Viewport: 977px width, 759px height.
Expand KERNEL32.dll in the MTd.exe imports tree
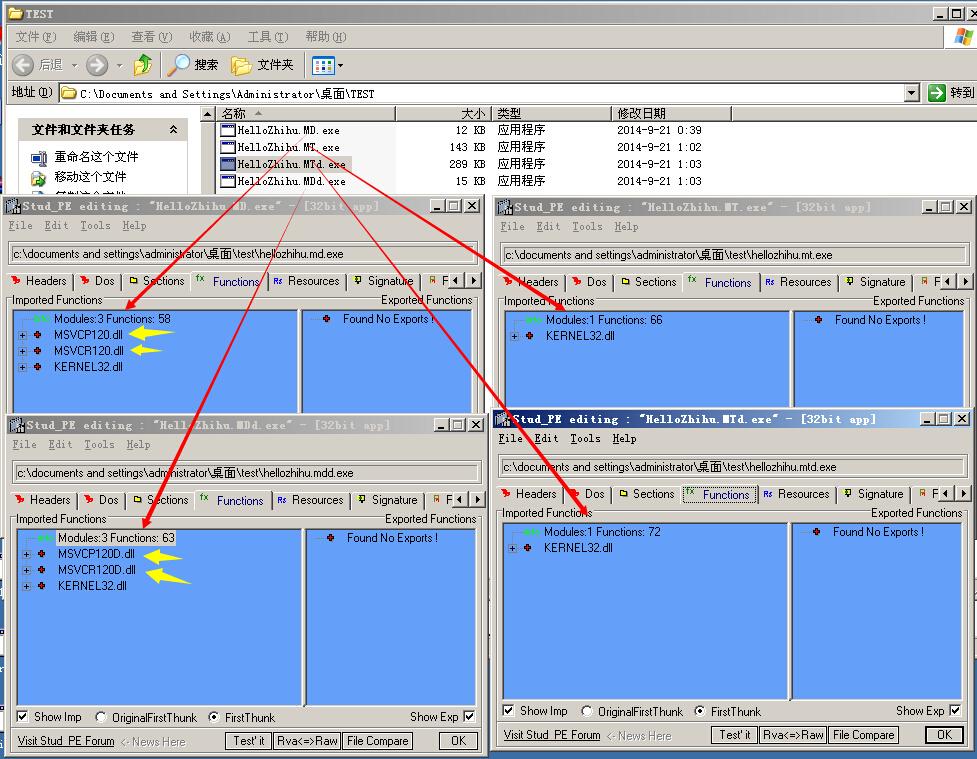click(513, 548)
